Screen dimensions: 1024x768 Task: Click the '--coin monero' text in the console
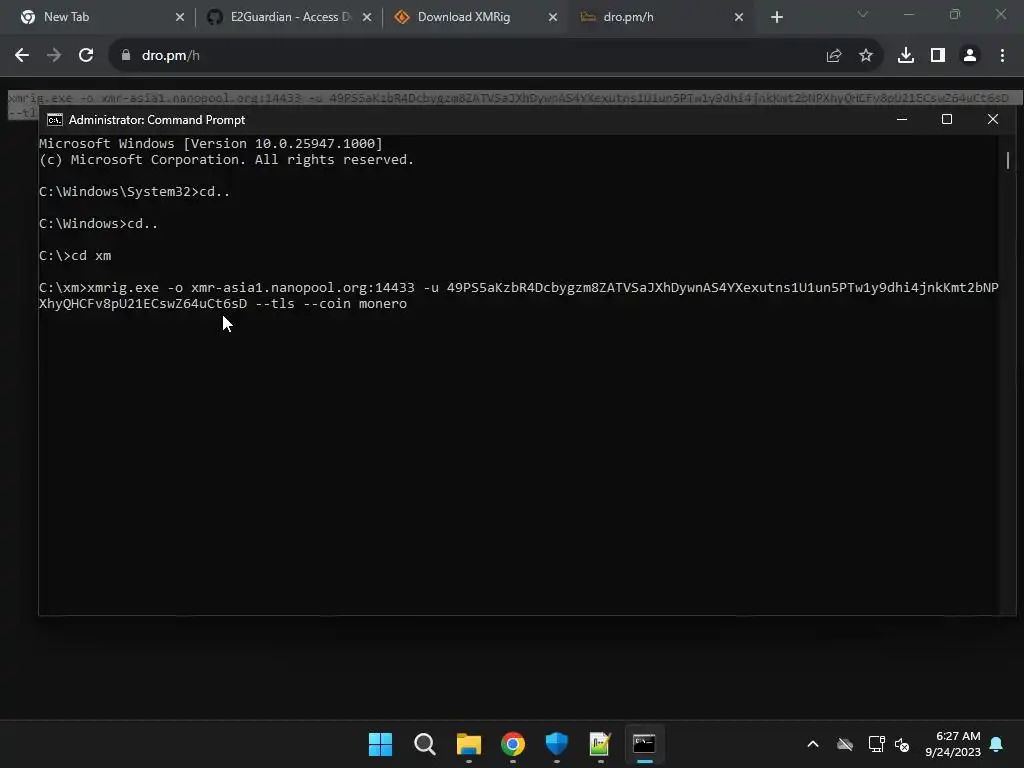355,304
